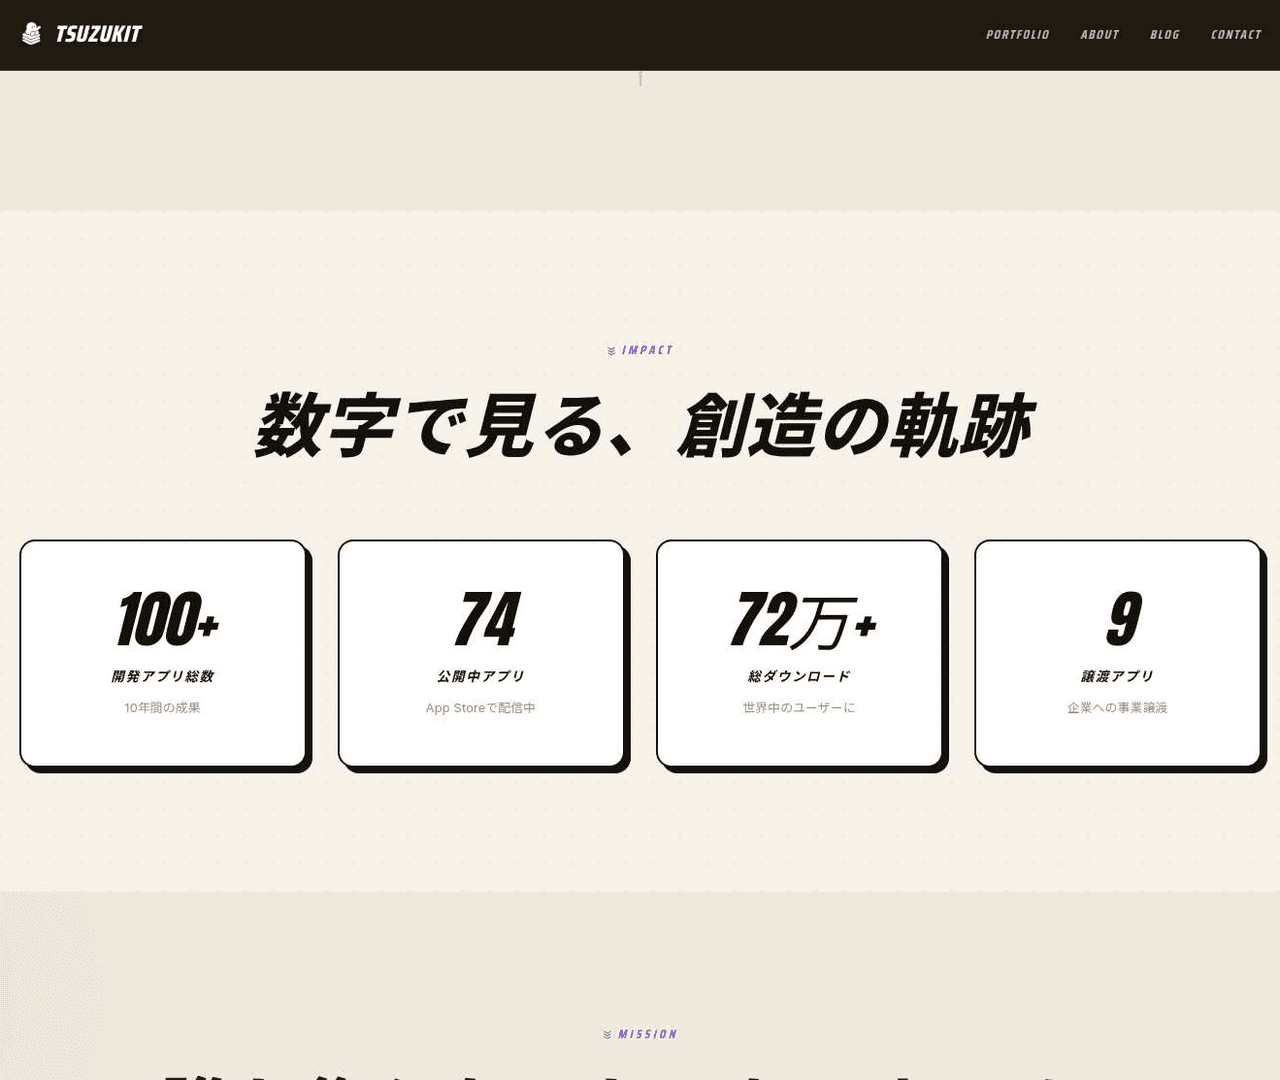Image resolution: width=1280 pixels, height=1080 pixels.
Task: Click the heading 数字で見る、創造の軌跡
Action: coord(644,426)
